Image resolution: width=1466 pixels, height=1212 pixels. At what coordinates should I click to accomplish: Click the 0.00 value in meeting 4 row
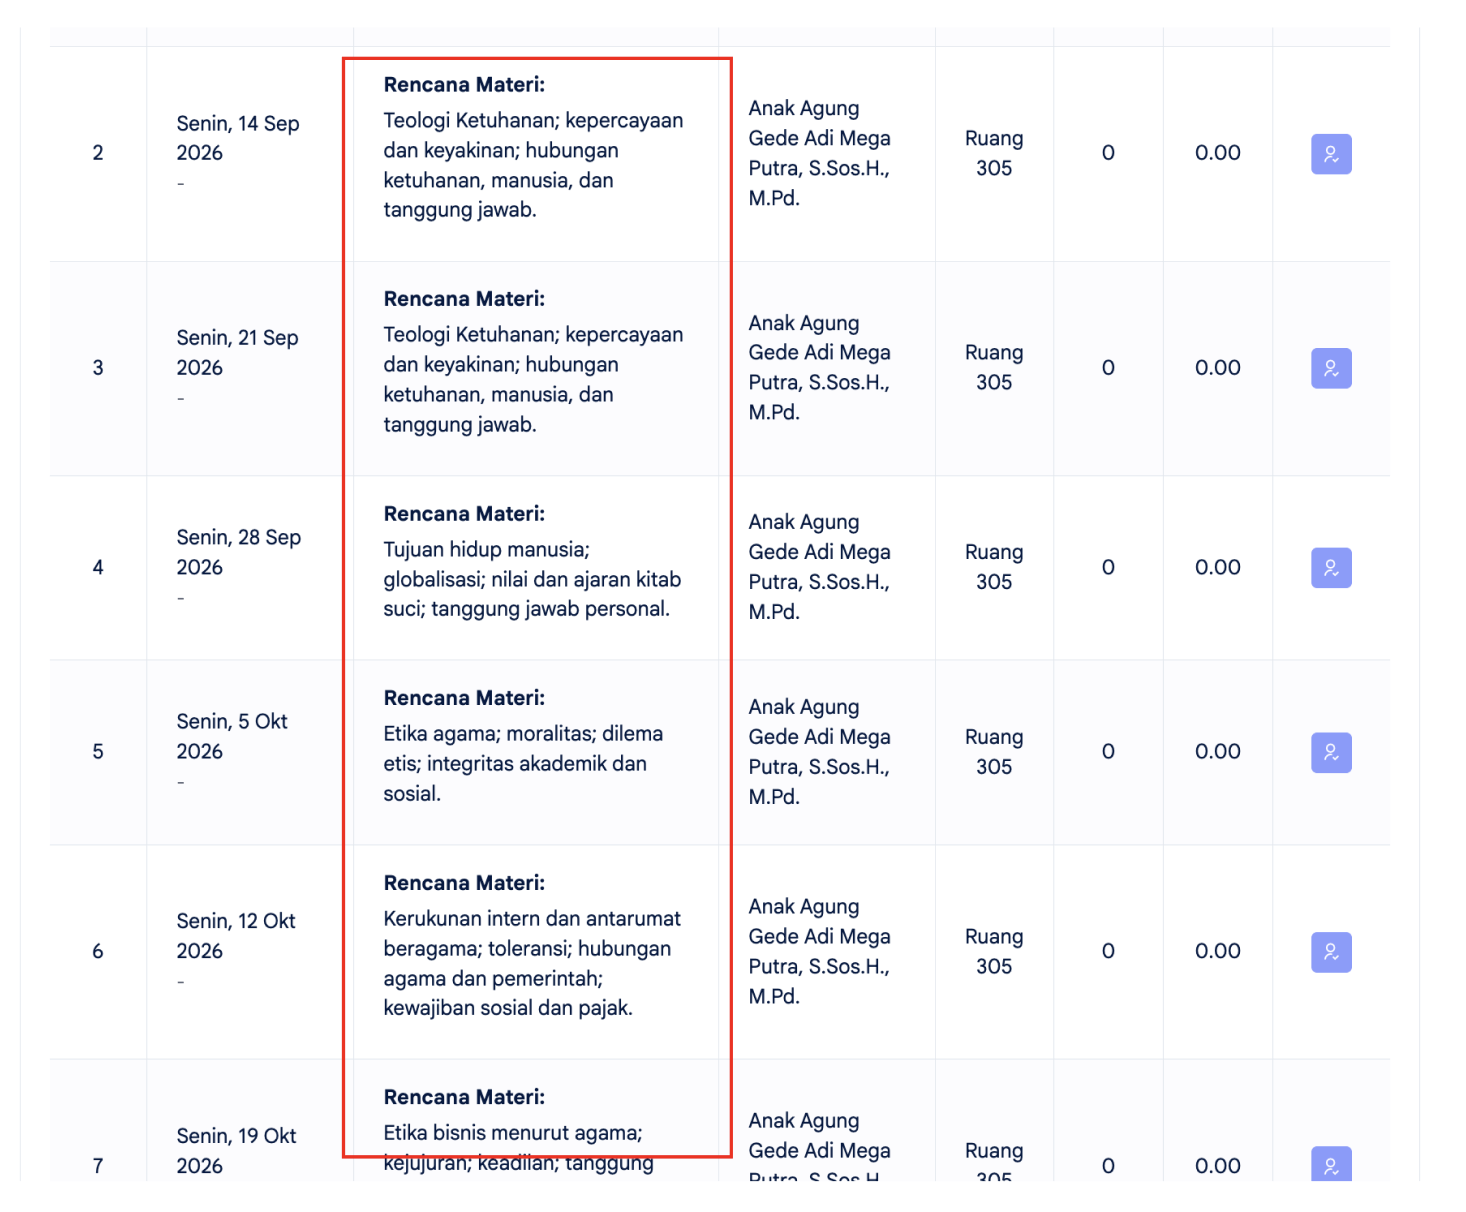click(x=1218, y=567)
